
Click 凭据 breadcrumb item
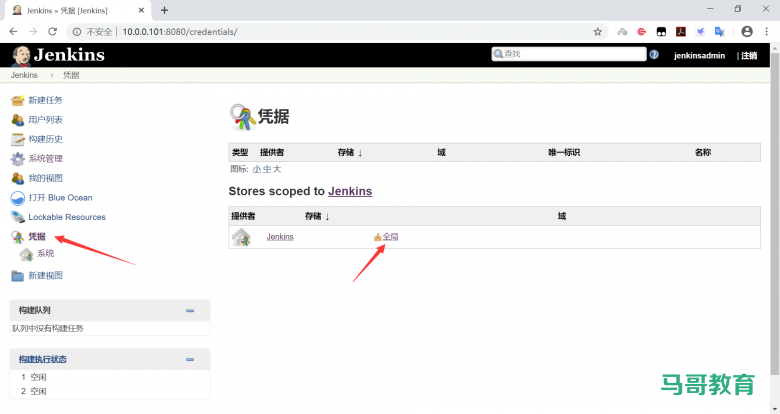pyautogui.click(x=71, y=75)
